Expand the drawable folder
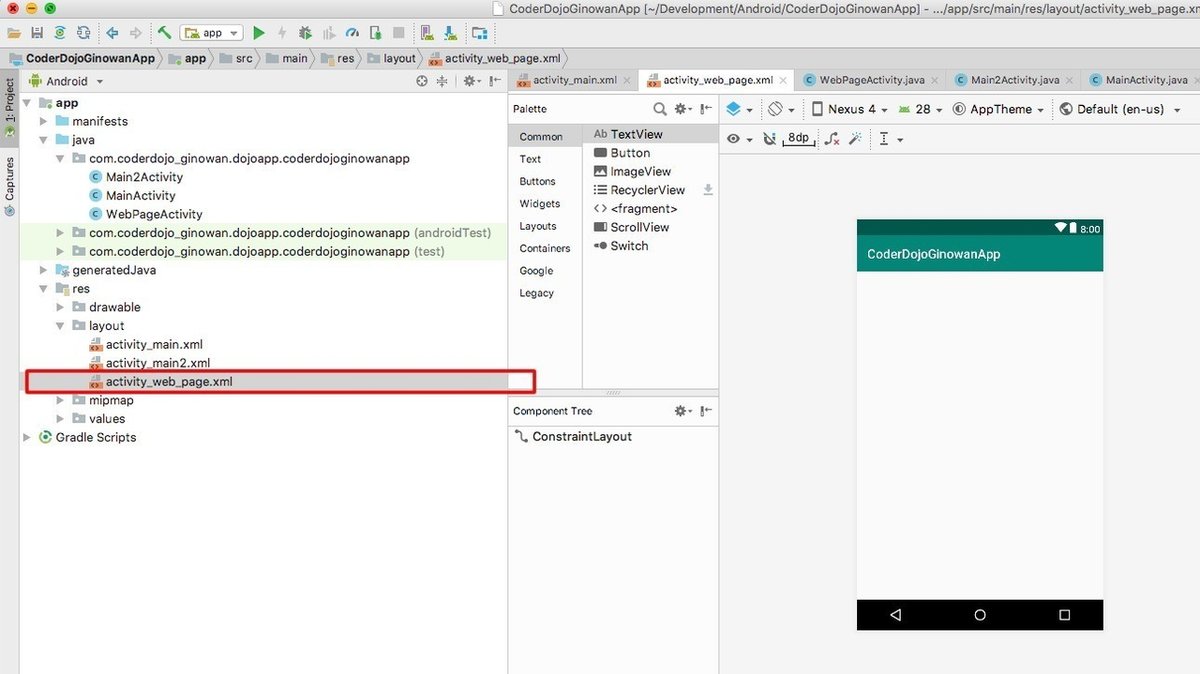Image resolution: width=1200 pixels, height=674 pixels. click(x=60, y=307)
